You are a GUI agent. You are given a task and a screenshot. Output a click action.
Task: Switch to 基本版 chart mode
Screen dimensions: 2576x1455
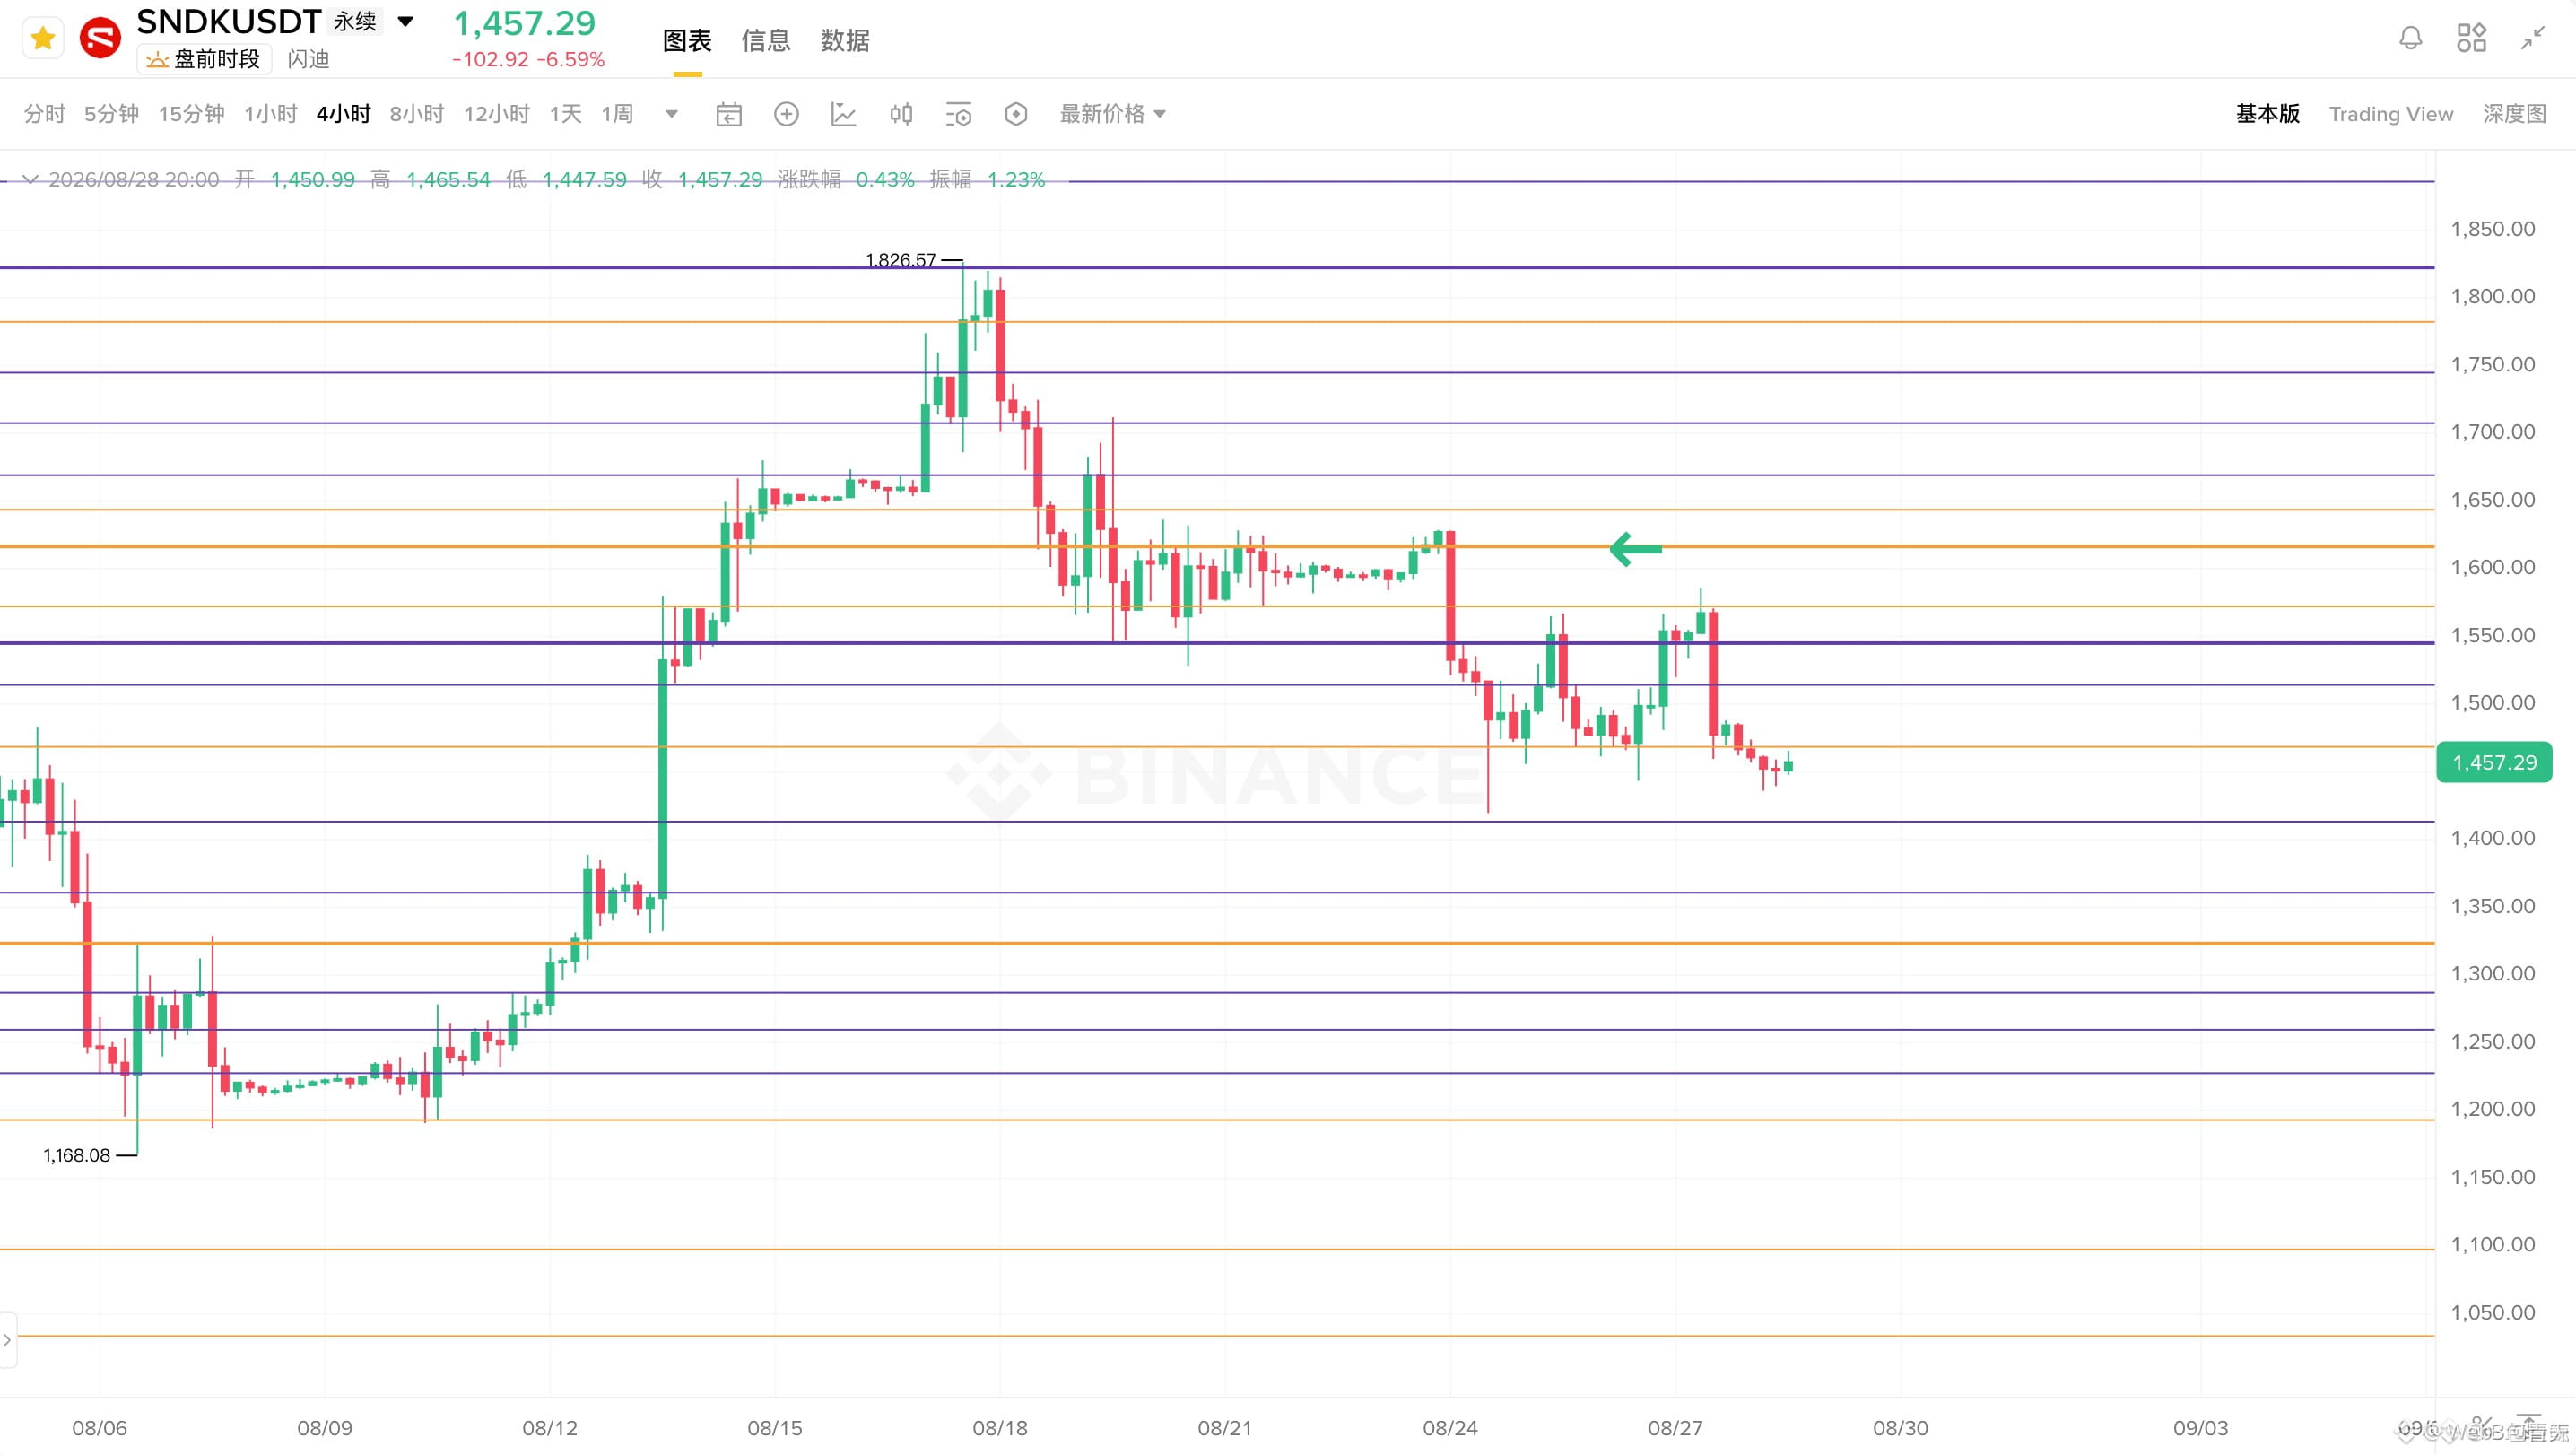pos(2267,114)
